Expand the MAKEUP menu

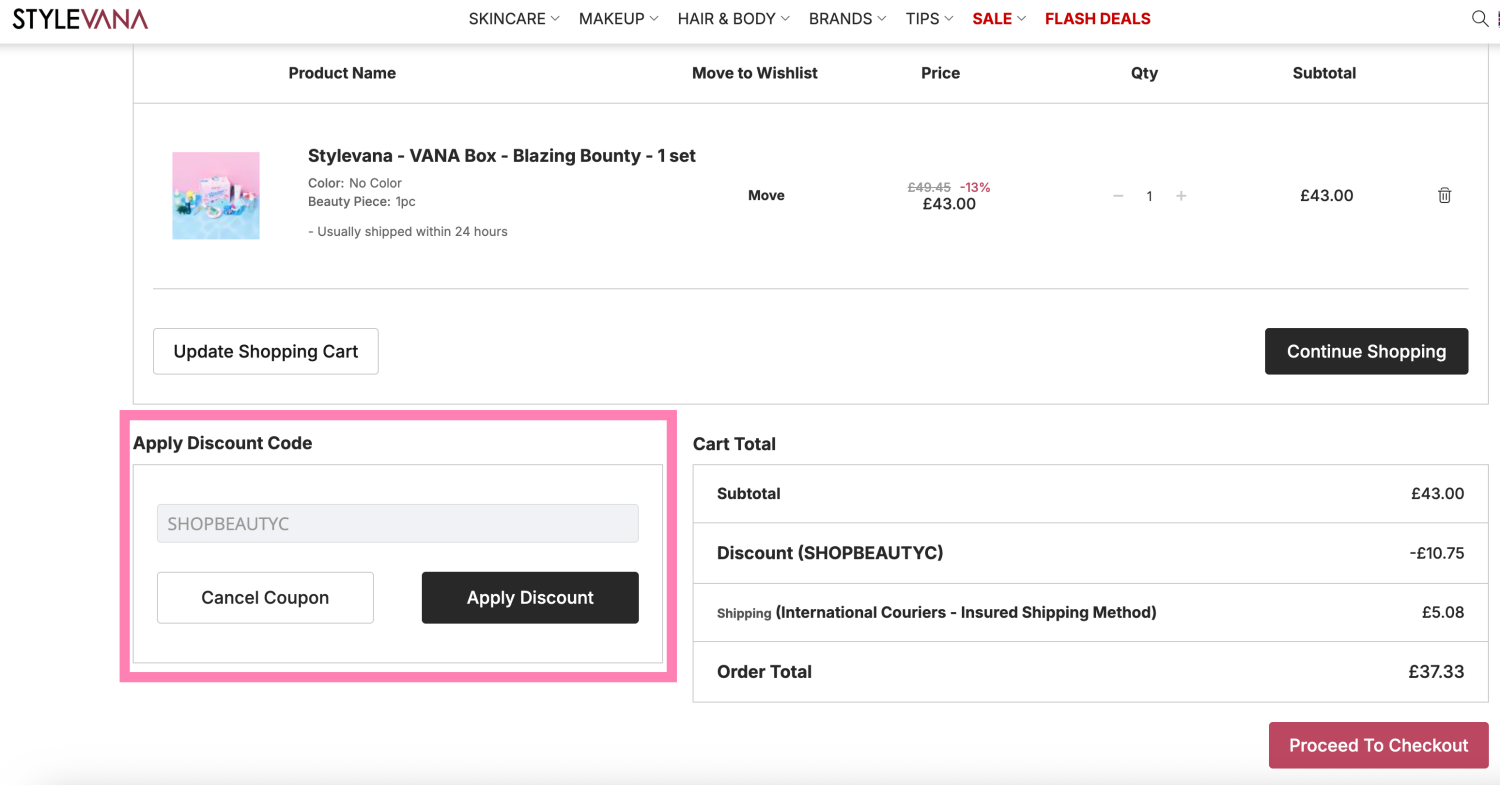[619, 19]
